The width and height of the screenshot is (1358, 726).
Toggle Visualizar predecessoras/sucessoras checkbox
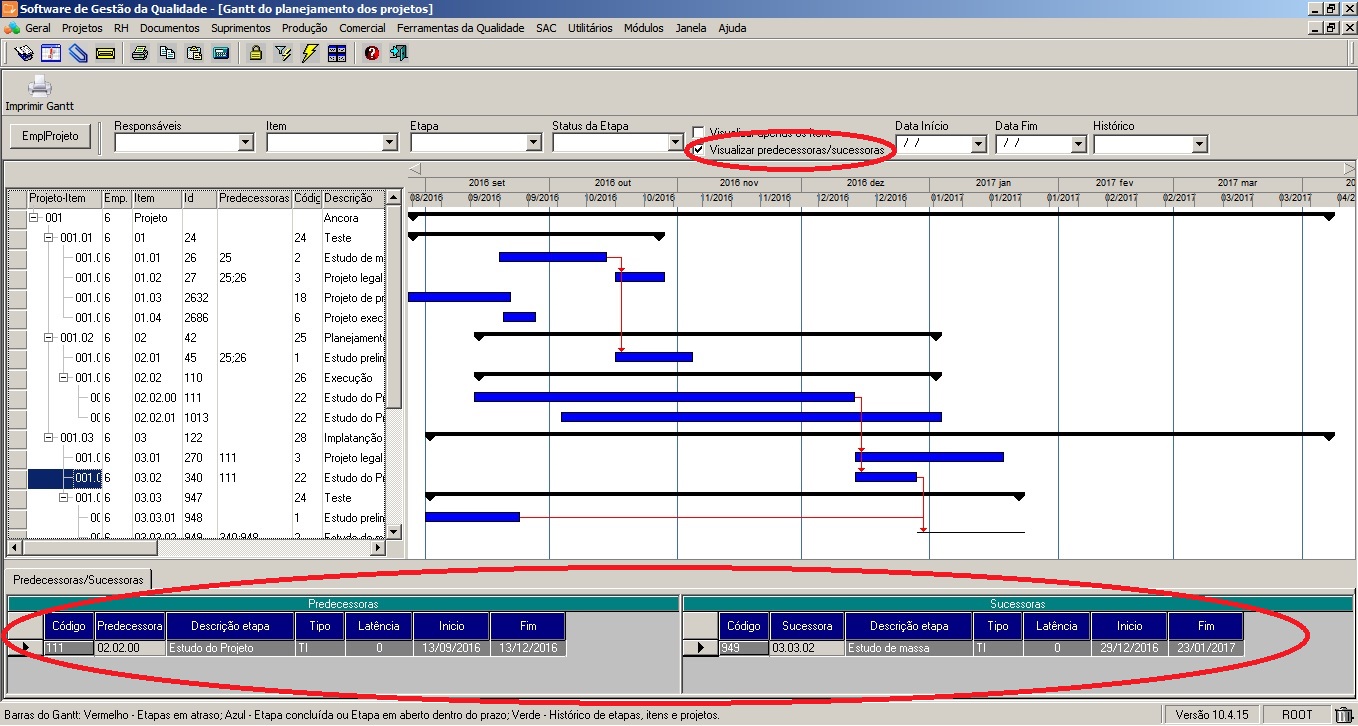(x=698, y=149)
